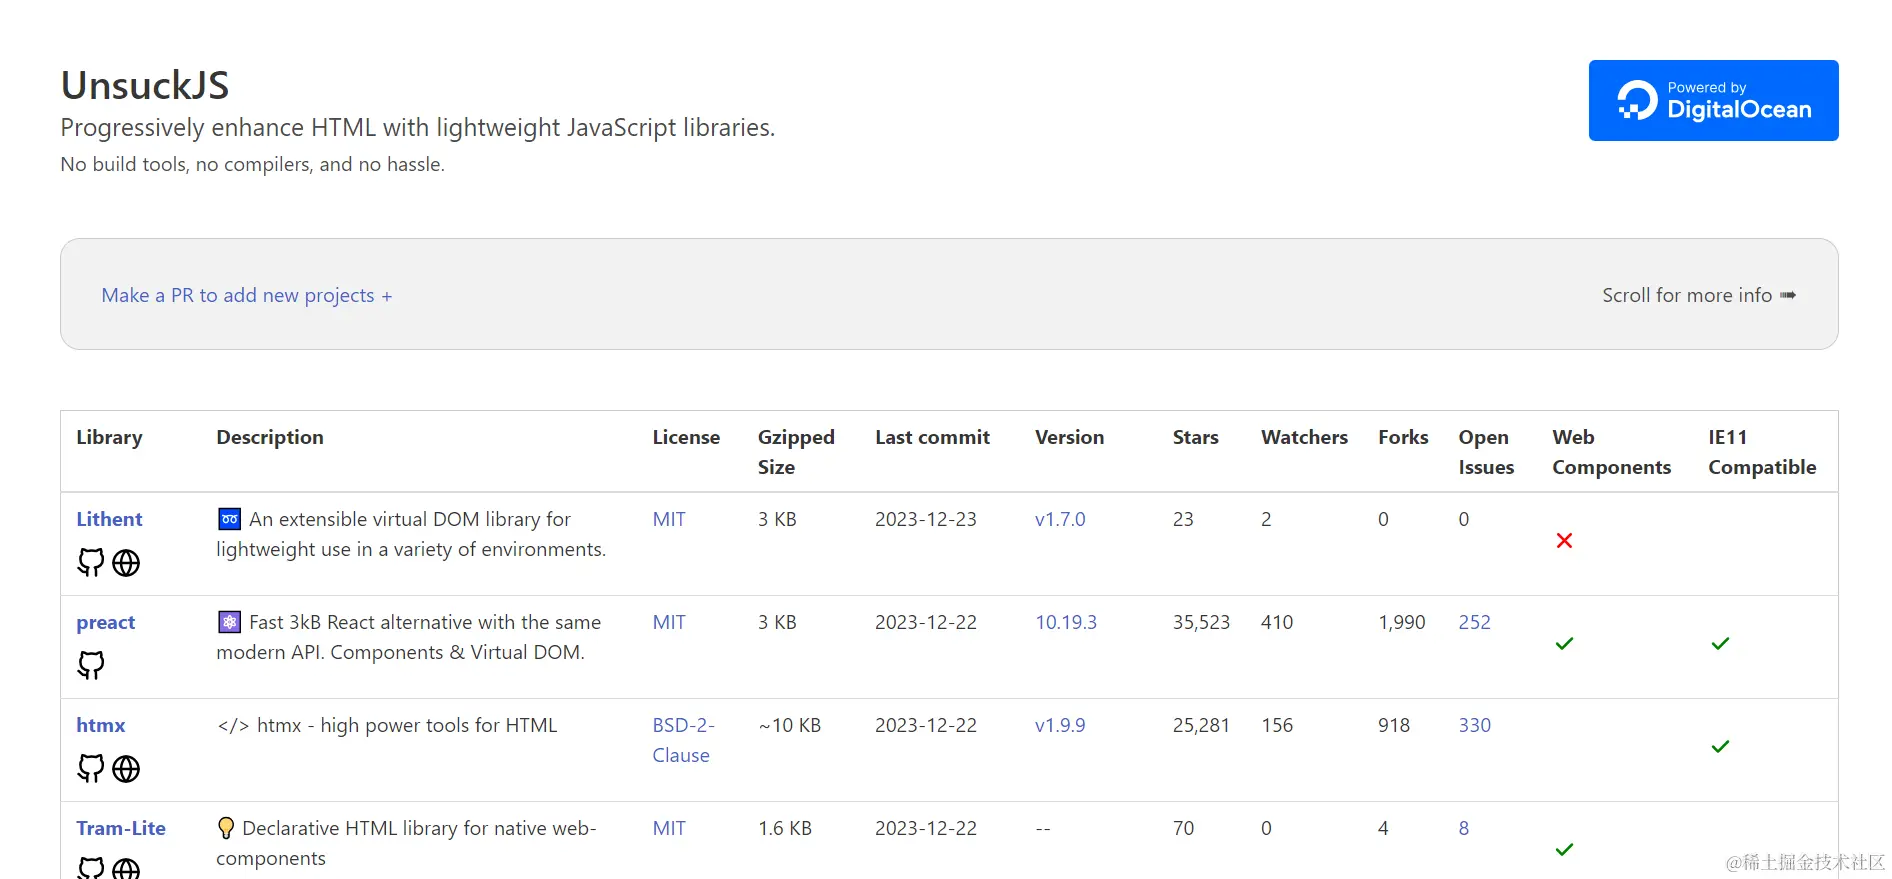Click preact's Web Components green checkmark

click(1564, 644)
